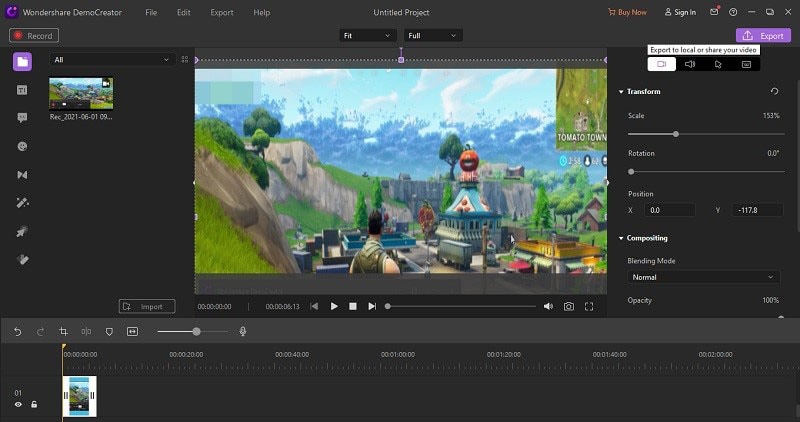Open the Stickers smiley panel
The image size is (800, 422).
(22, 146)
